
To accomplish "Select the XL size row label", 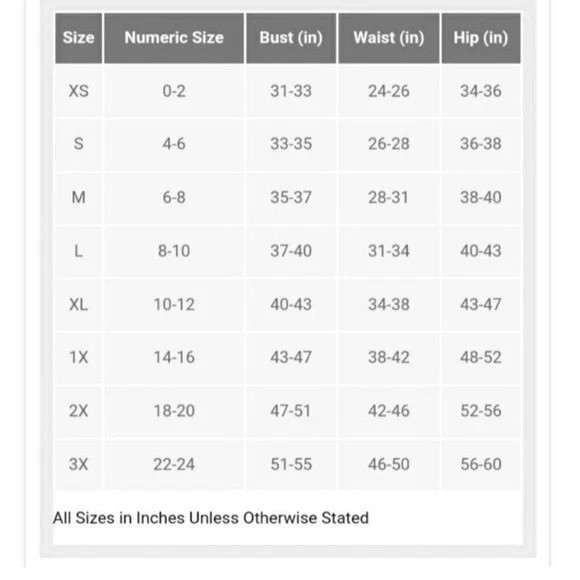I will (78, 304).
